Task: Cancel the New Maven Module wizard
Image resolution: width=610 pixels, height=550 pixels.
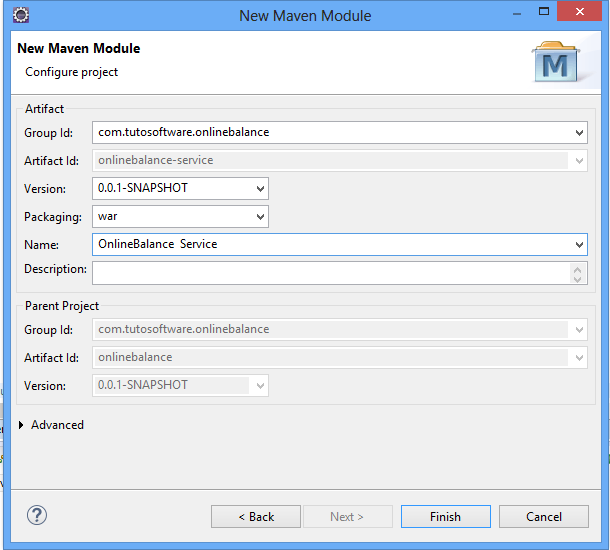Action: point(544,517)
